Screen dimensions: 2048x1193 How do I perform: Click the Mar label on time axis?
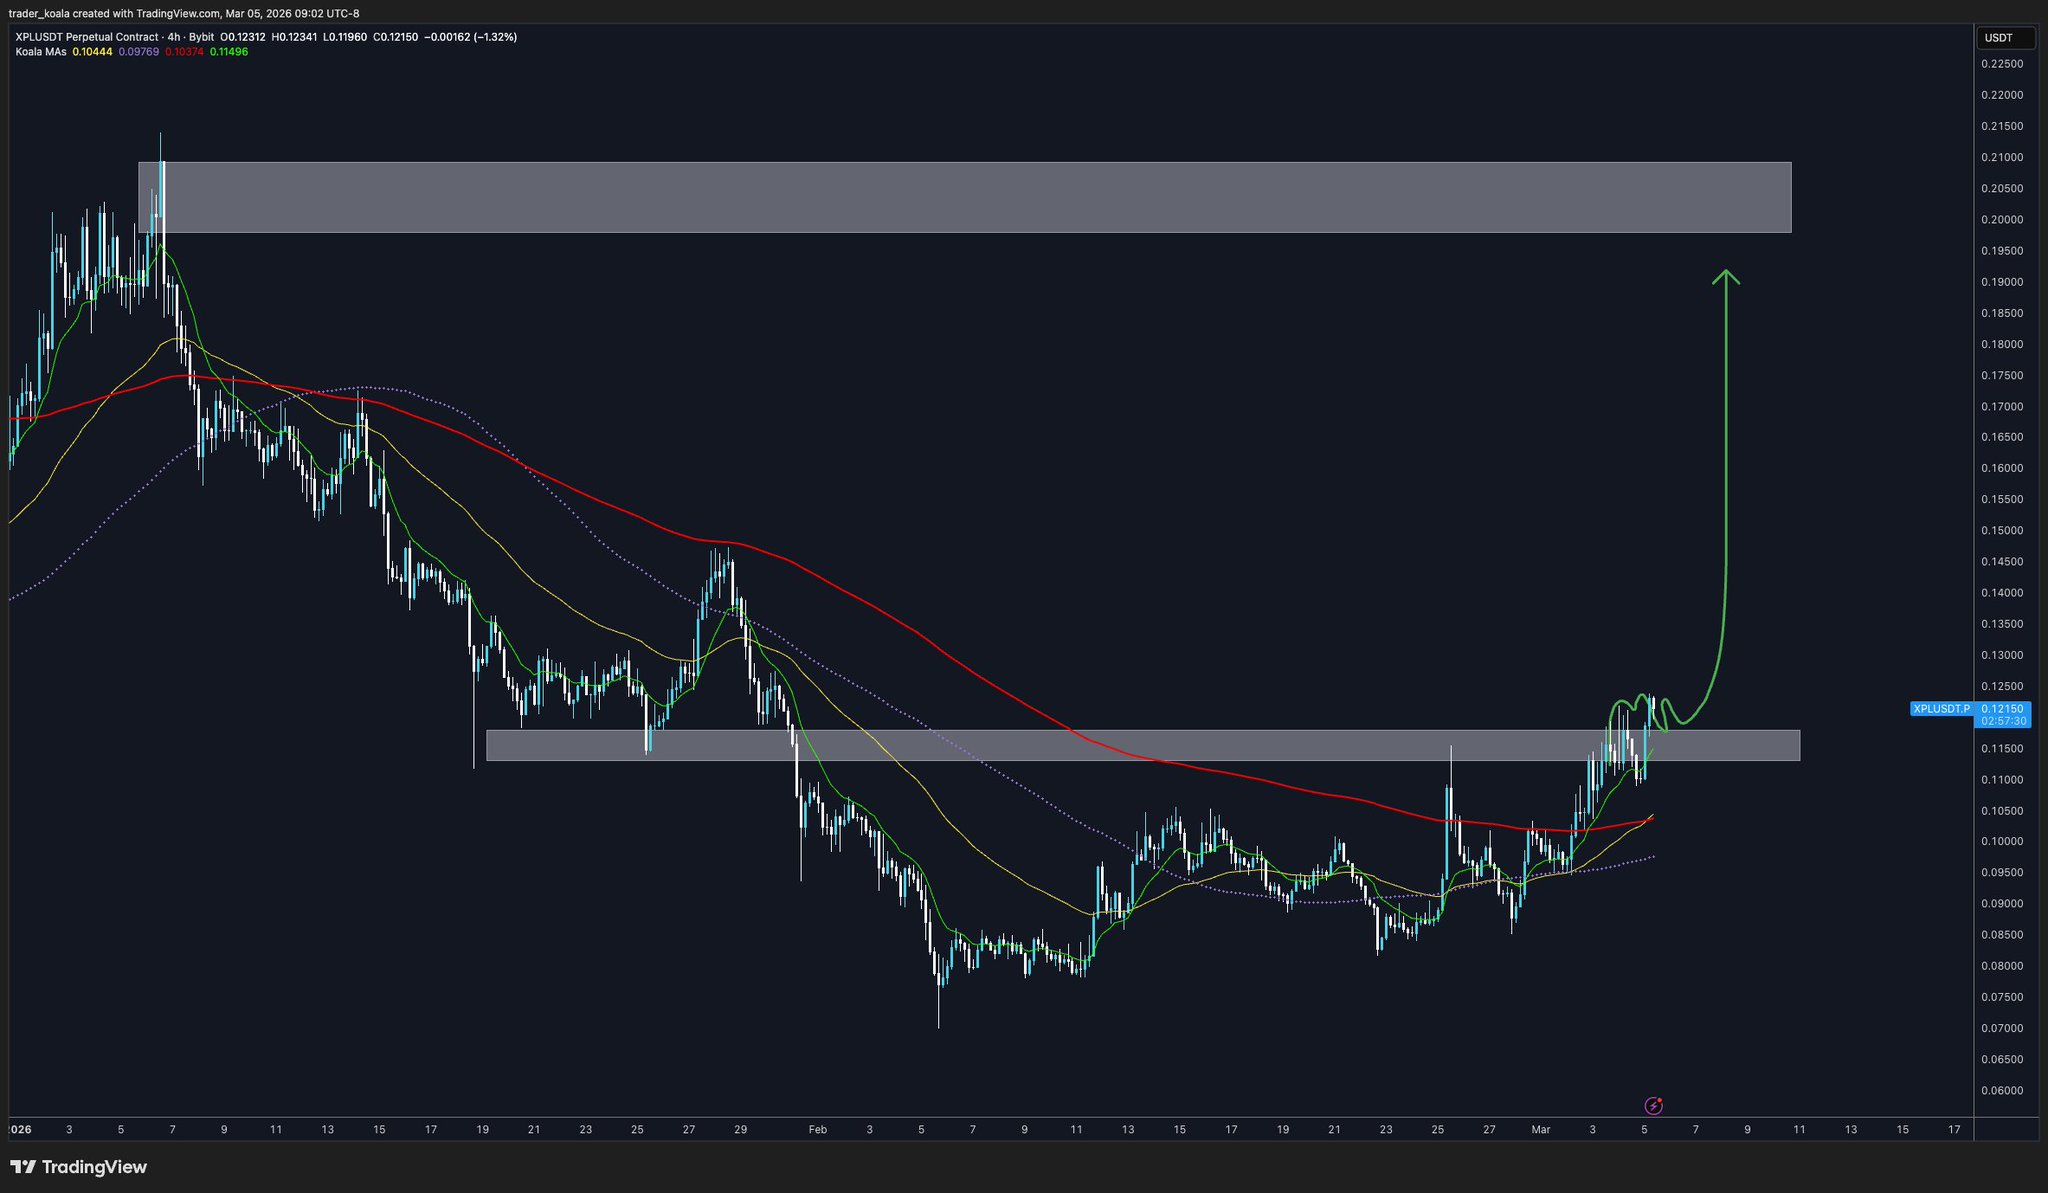click(x=1540, y=1130)
